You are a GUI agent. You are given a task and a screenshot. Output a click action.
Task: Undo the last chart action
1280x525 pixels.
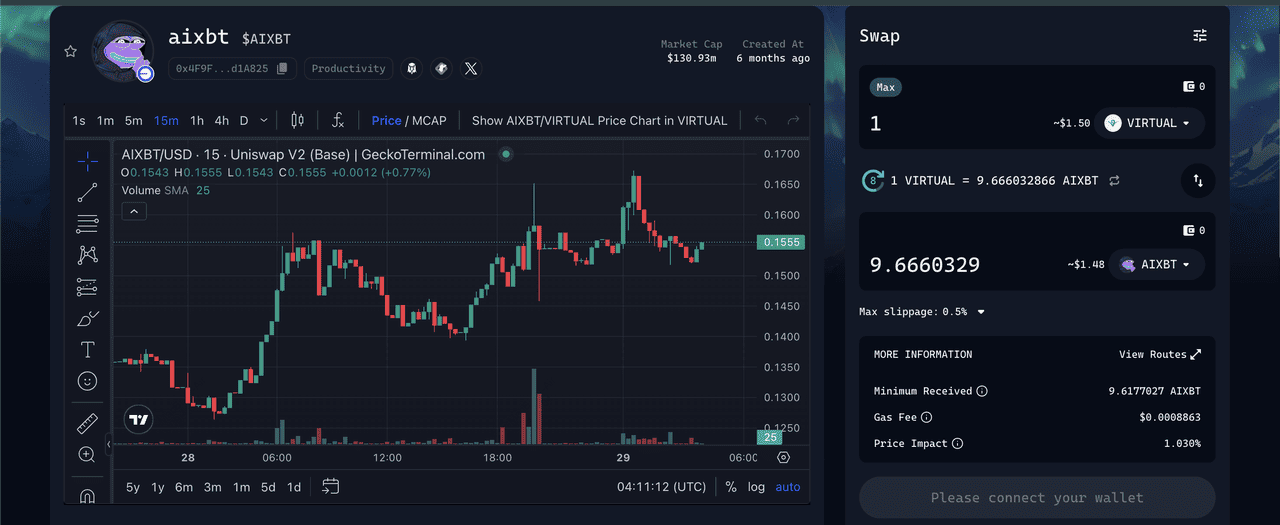[x=760, y=120]
